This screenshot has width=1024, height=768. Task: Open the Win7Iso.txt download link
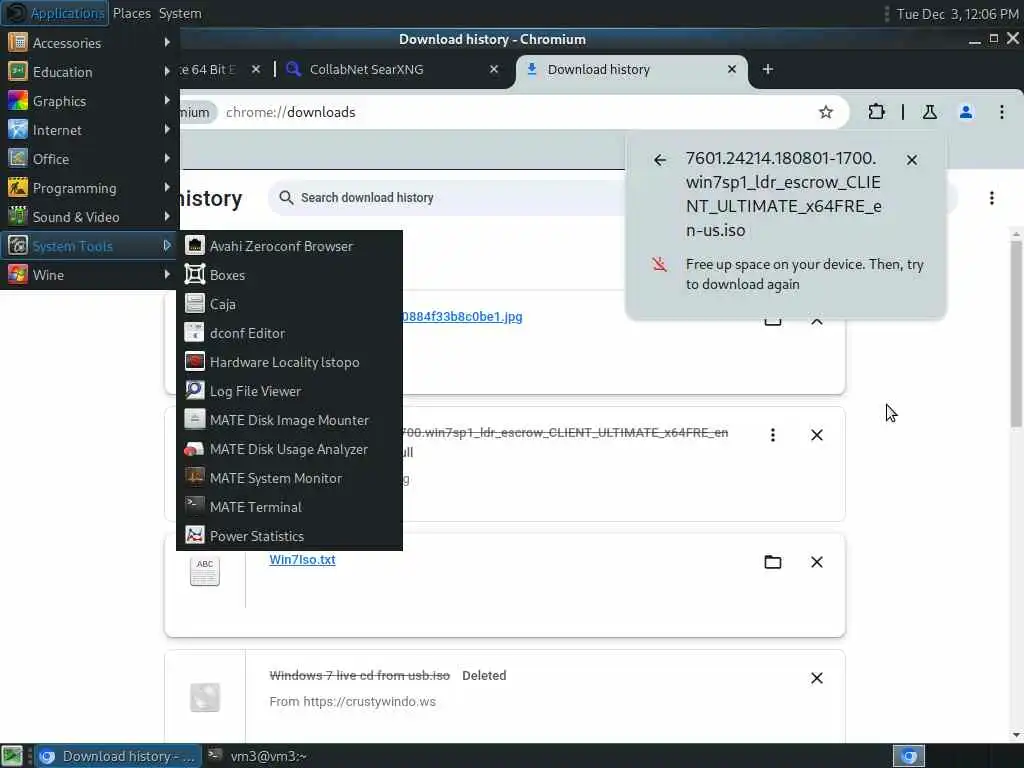302,560
